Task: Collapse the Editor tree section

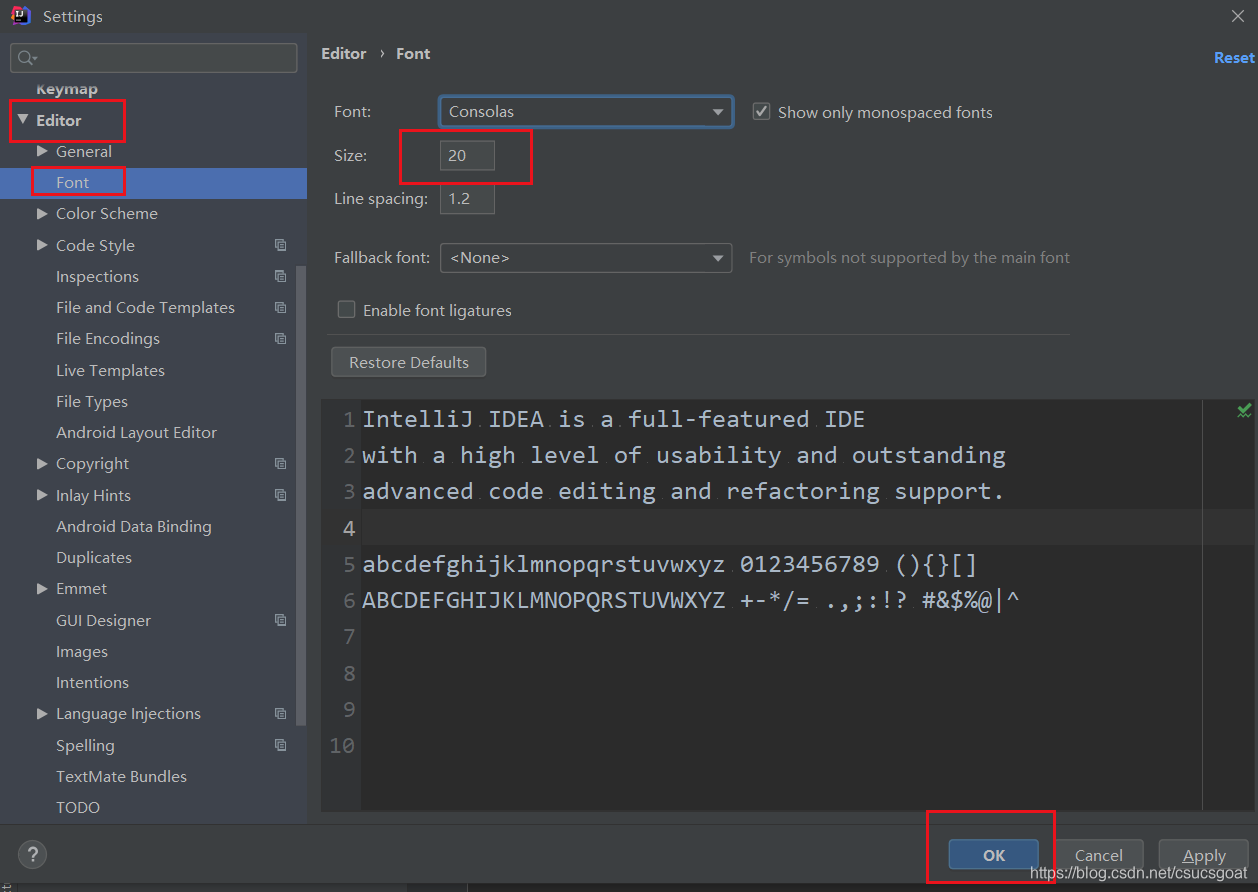Action: [x=23, y=120]
